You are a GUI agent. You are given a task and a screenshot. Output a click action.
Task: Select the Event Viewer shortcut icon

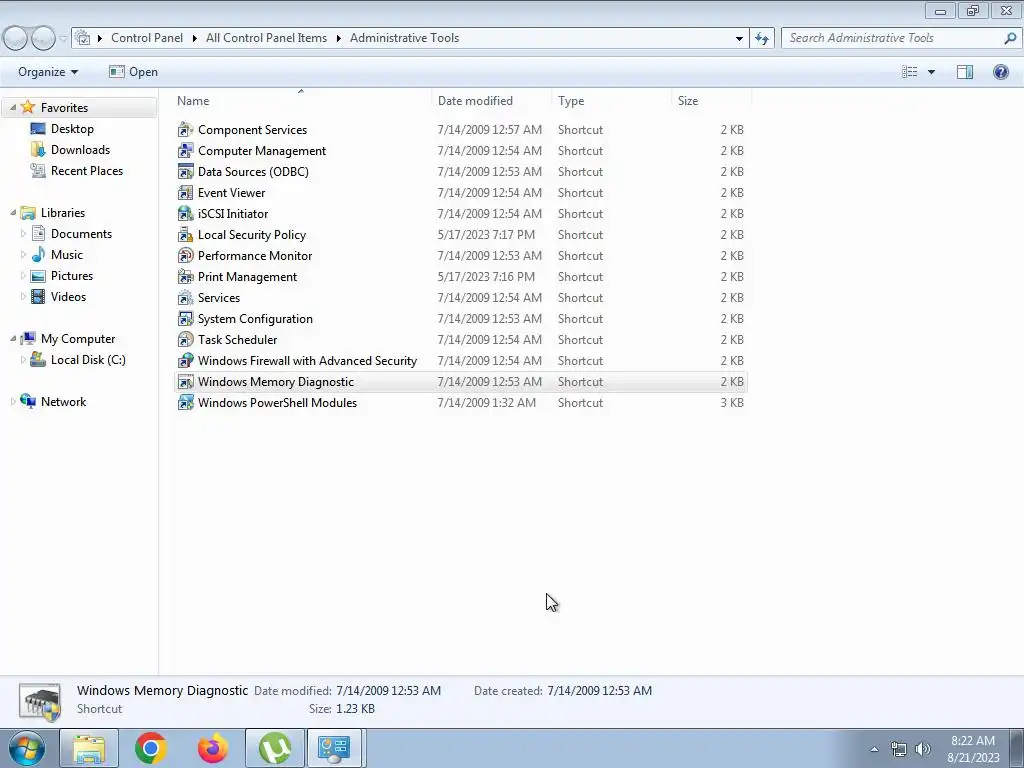[x=185, y=193]
